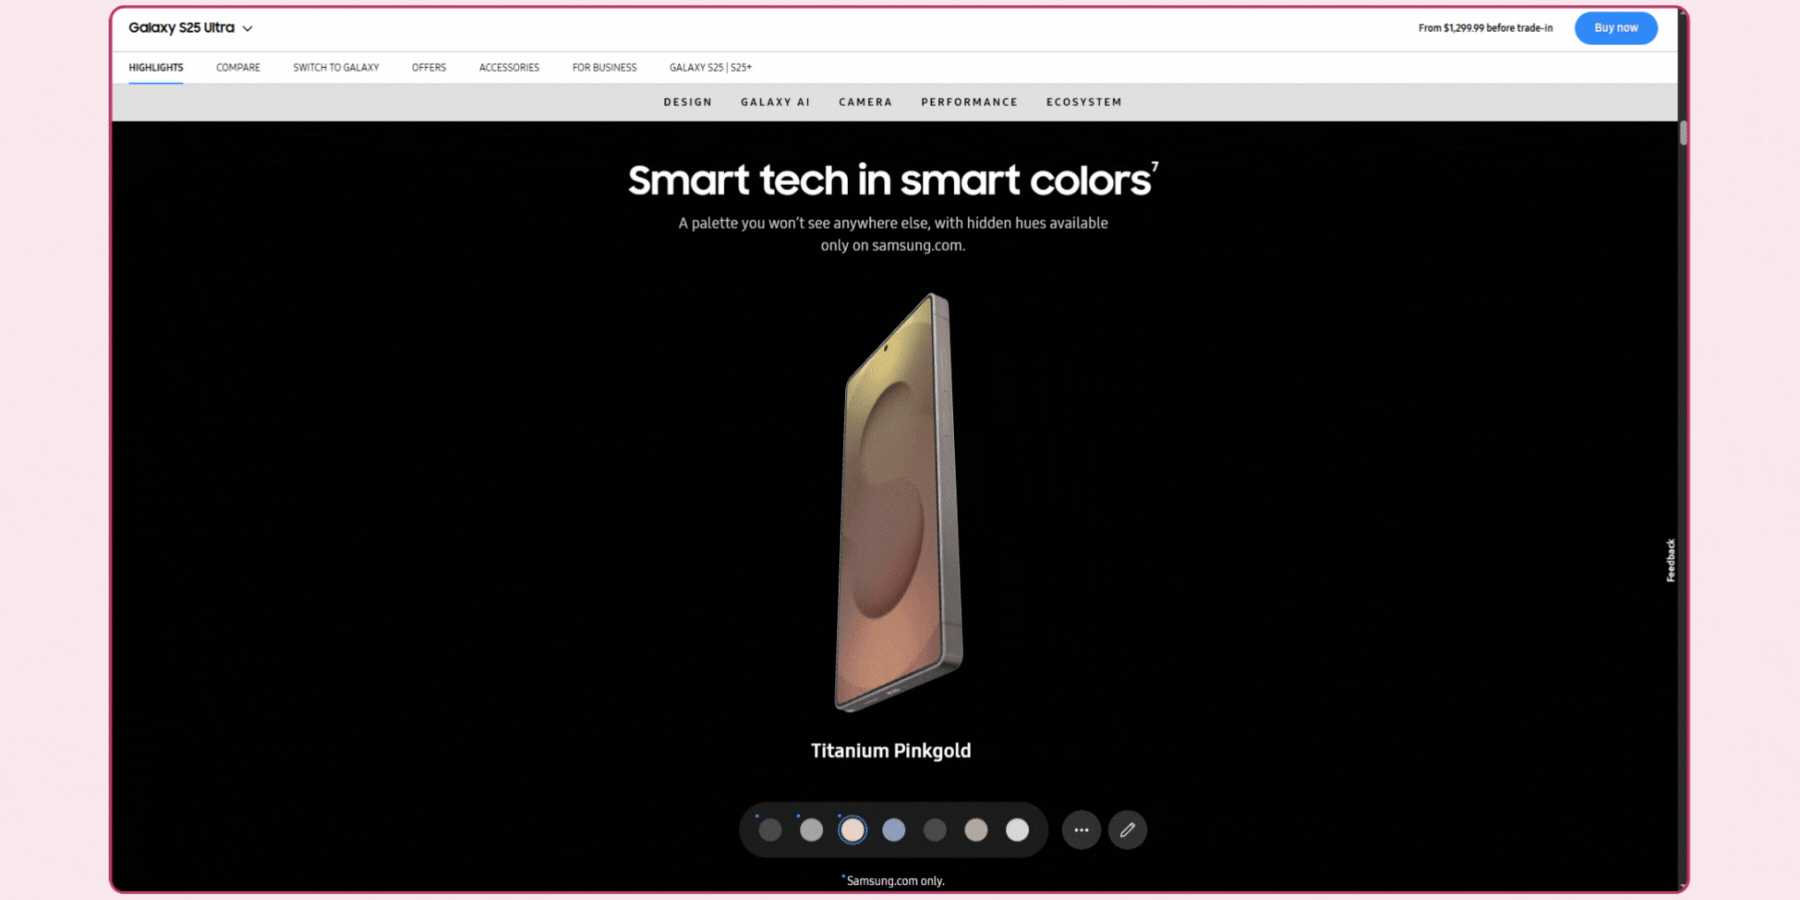The image size is (1800, 900).
Task: Jump to the Design section
Action: pyautogui.click(x=688, y=102)
